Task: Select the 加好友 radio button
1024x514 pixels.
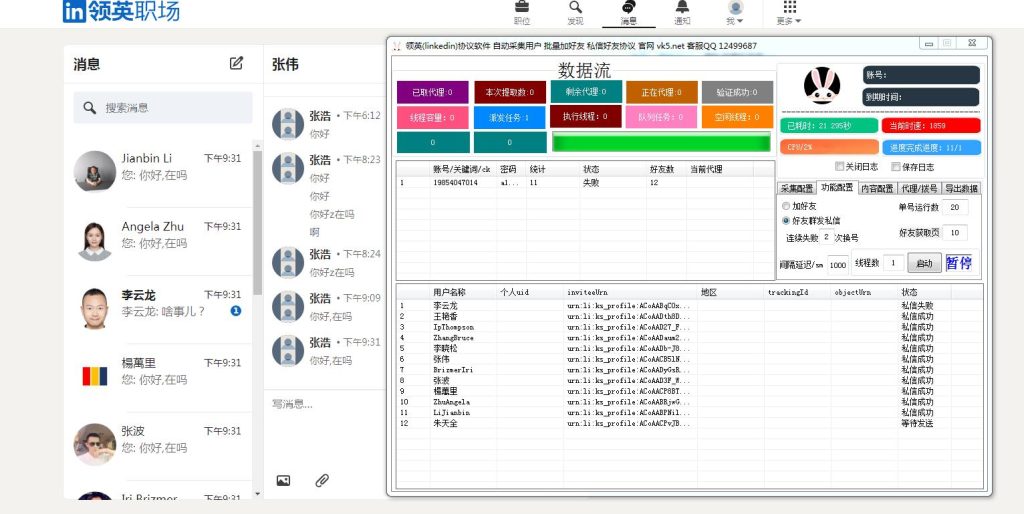Action: click(x=786, y=206)
